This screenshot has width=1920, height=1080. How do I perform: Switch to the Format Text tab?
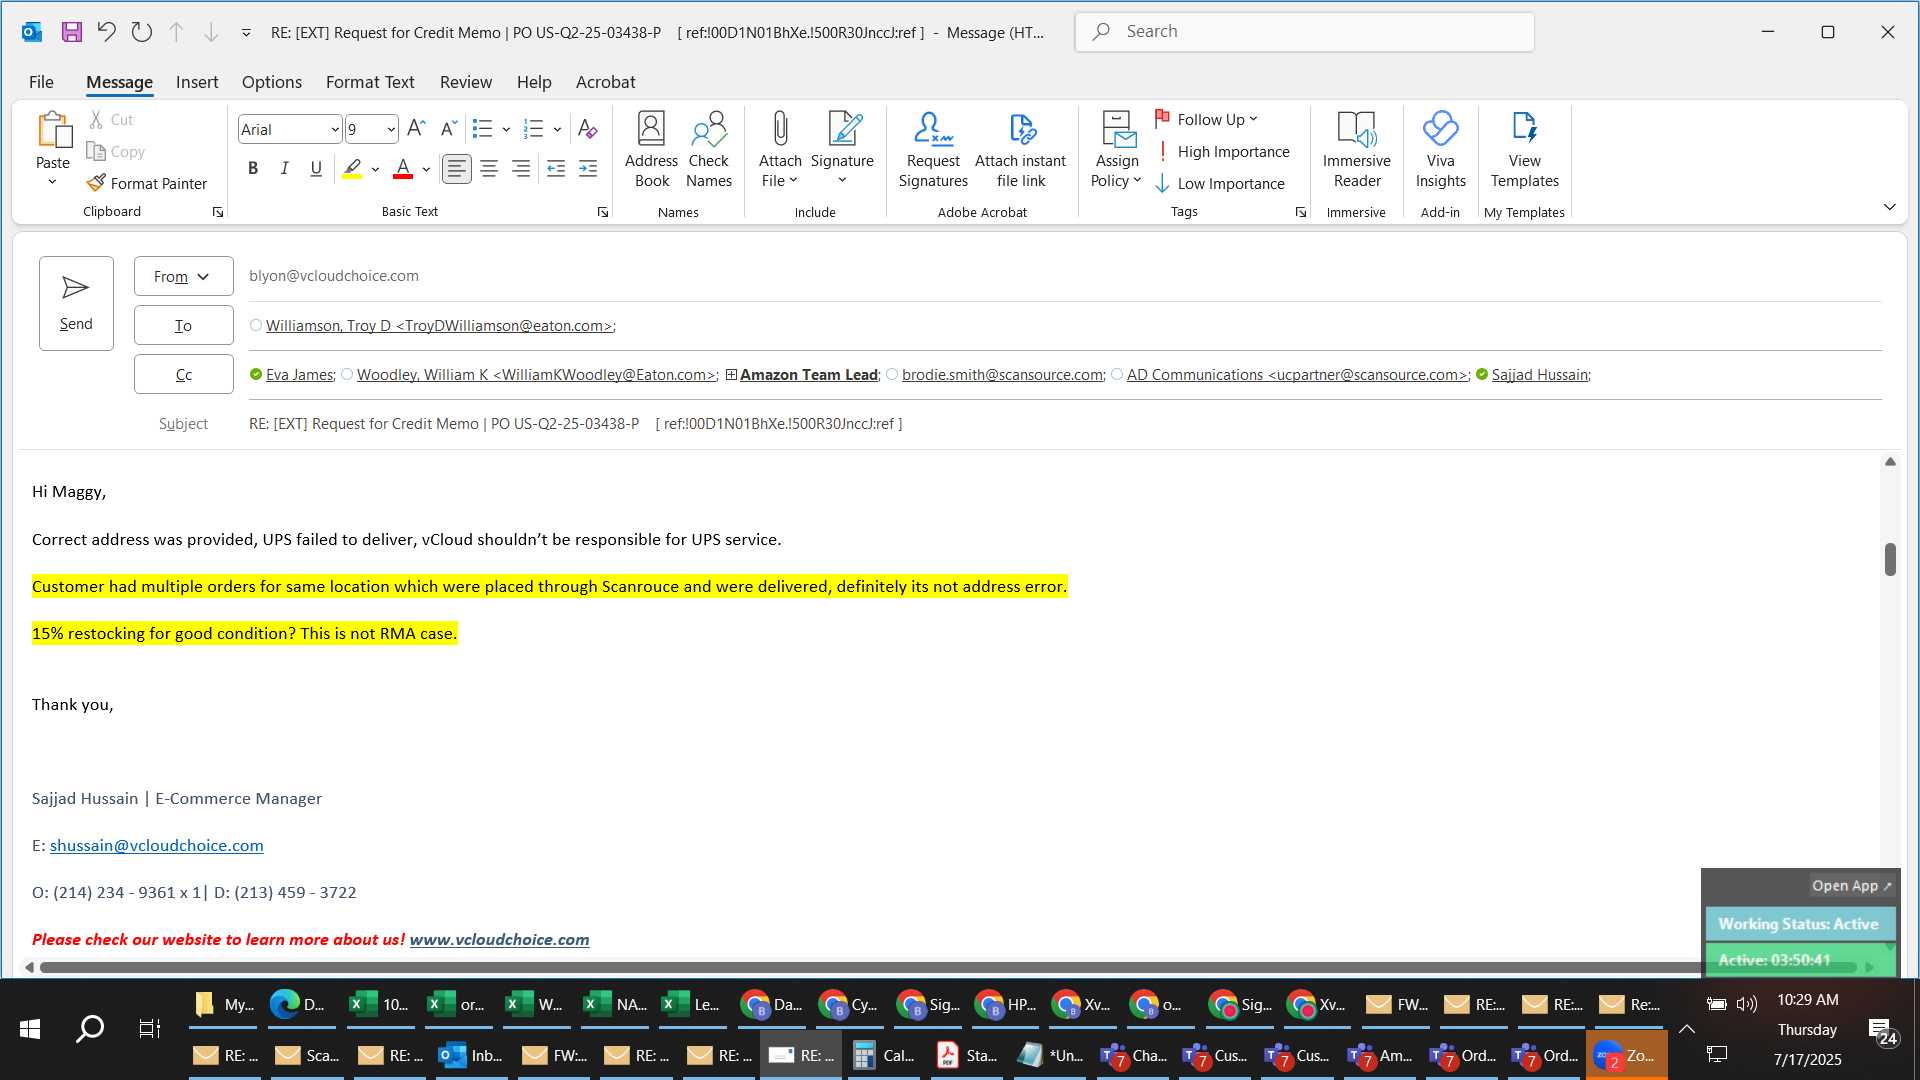tap(370, 82)
